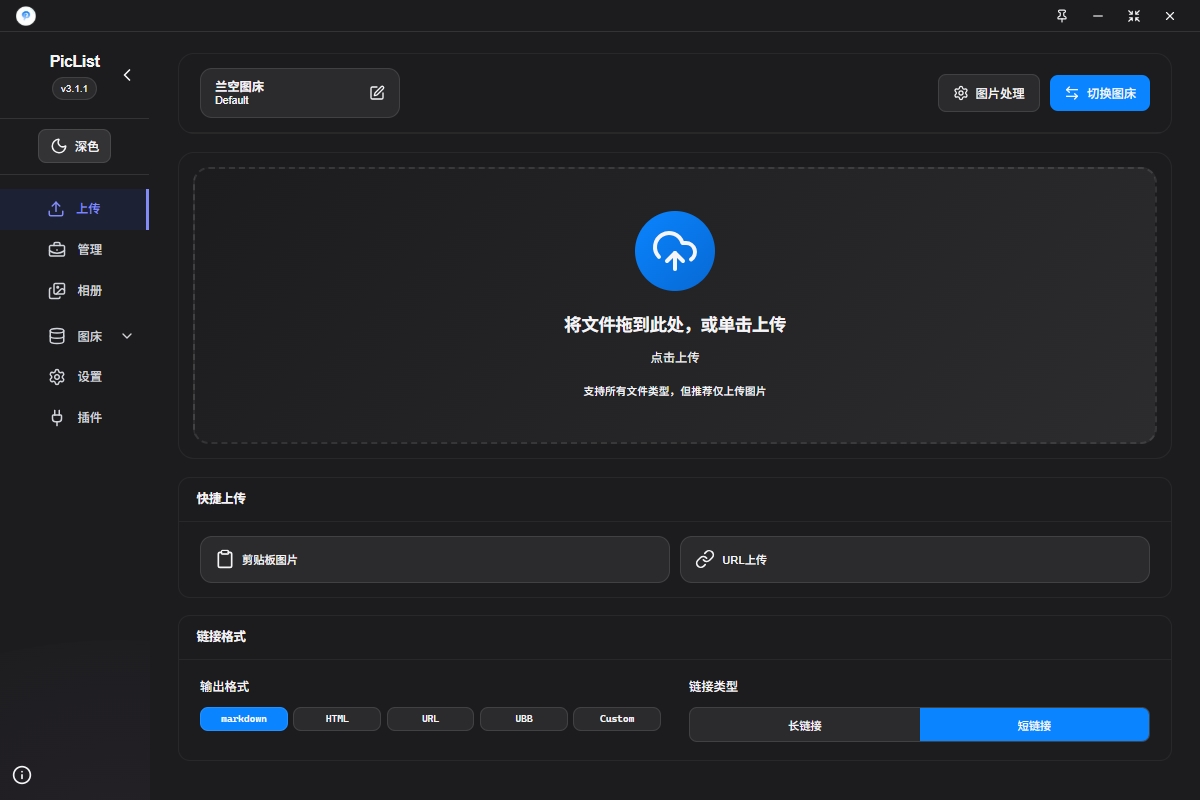1200x800 pixels.
Task: Switch link type to 长链接
Action: (805, 724)
